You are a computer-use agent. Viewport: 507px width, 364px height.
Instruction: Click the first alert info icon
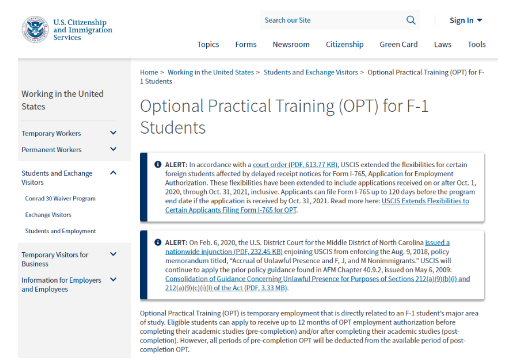(x=158, y=164)
